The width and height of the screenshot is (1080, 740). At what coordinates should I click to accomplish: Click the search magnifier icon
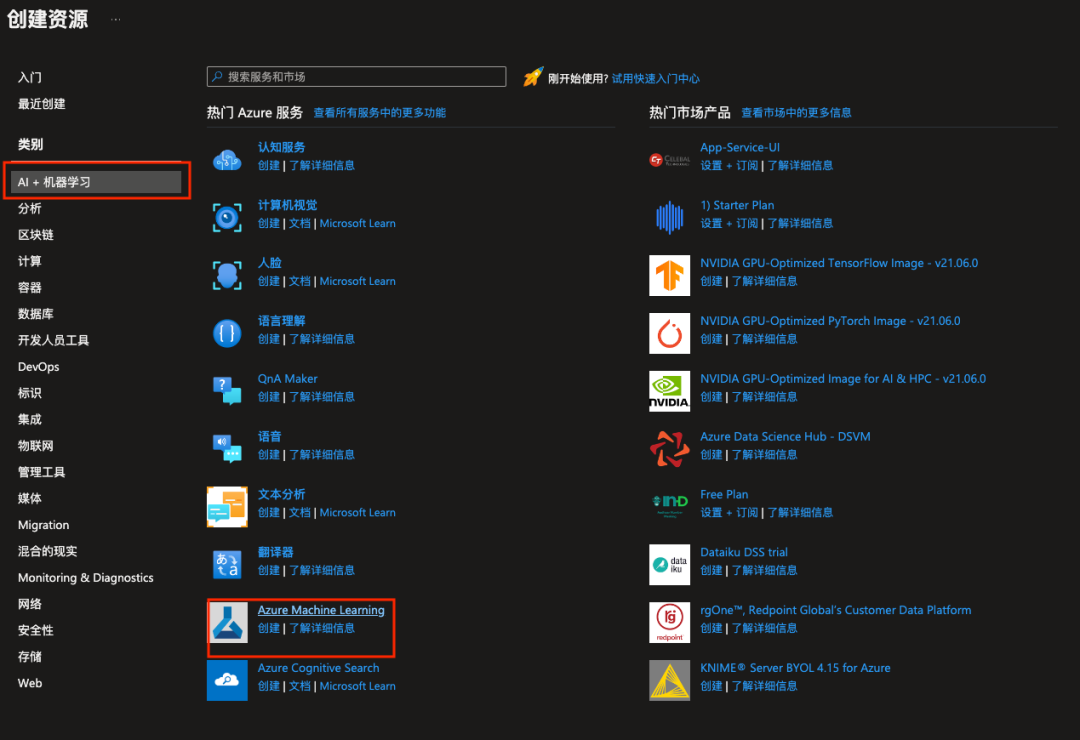point(217,76)
